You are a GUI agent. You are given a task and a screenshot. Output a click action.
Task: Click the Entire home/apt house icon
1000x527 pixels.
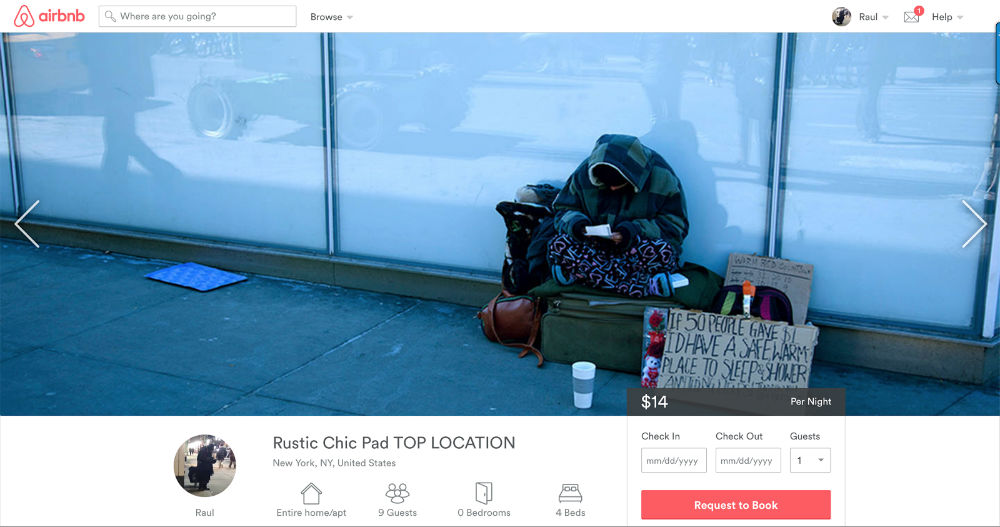coord(311,493)
